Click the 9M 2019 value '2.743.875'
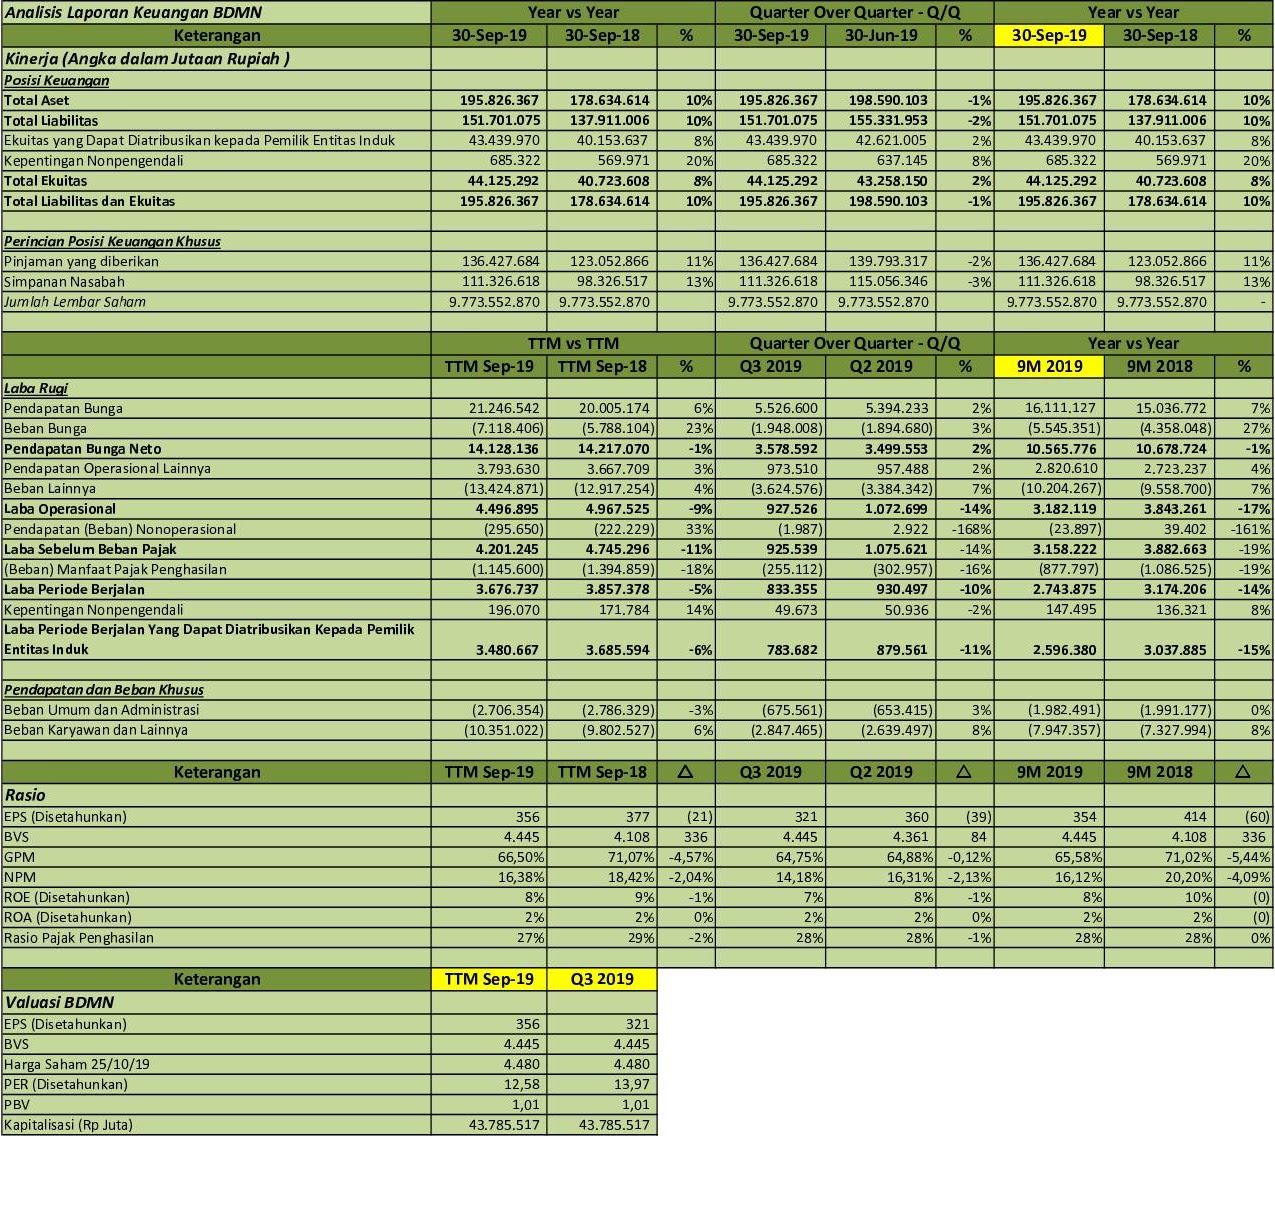The width and height of the screenshot is (1275, 1217). [x=1065, y=589]
